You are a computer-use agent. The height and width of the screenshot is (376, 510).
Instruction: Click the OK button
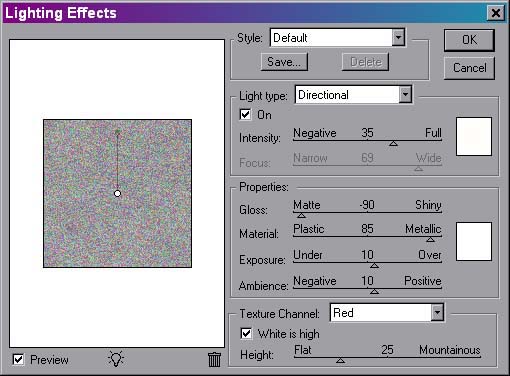(x=469, y=40)
